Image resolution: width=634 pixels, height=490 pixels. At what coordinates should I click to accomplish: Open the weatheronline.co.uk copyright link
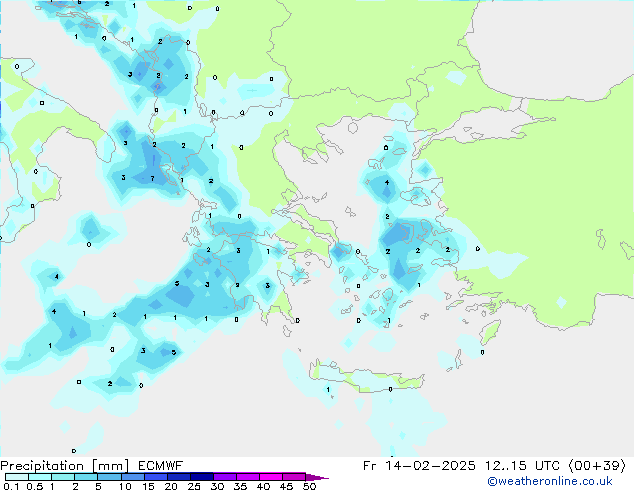point(550,481)
